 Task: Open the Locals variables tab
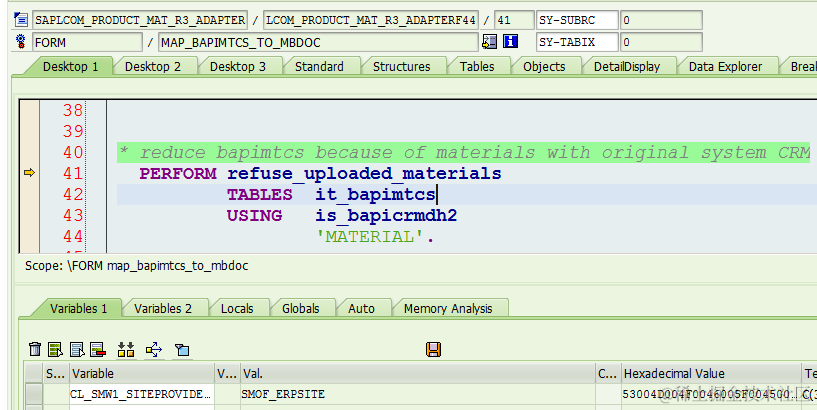tap(237, 308)
